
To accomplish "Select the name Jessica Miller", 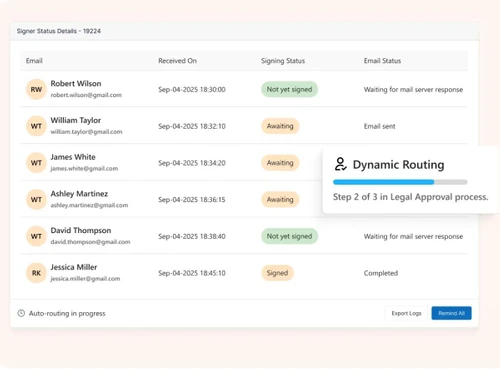I will pyautogui.click(x=74, y=267).
